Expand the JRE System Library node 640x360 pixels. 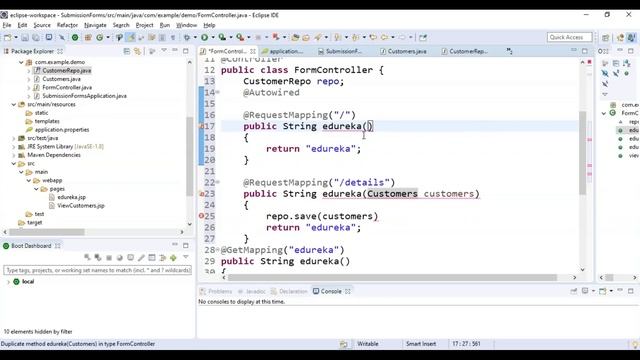click(x=14, y=147)
